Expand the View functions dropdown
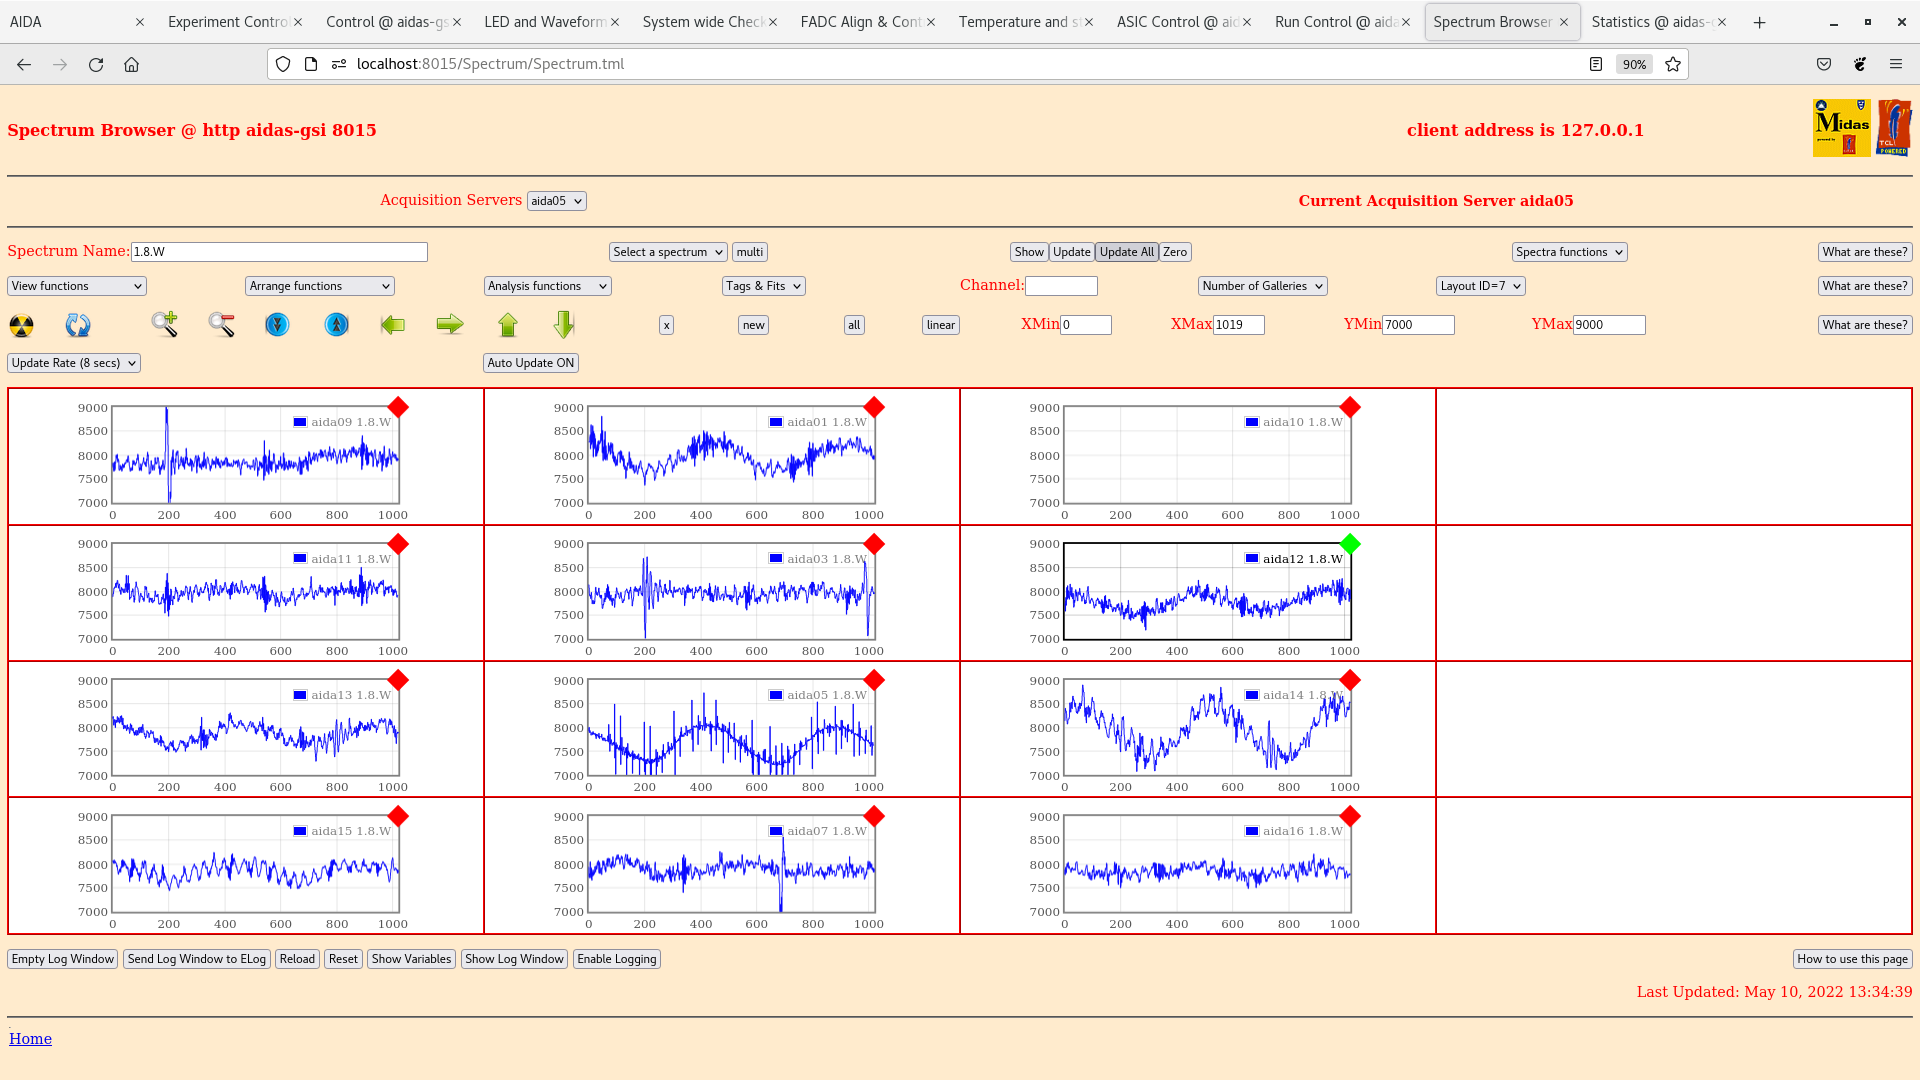 point(77,286)
